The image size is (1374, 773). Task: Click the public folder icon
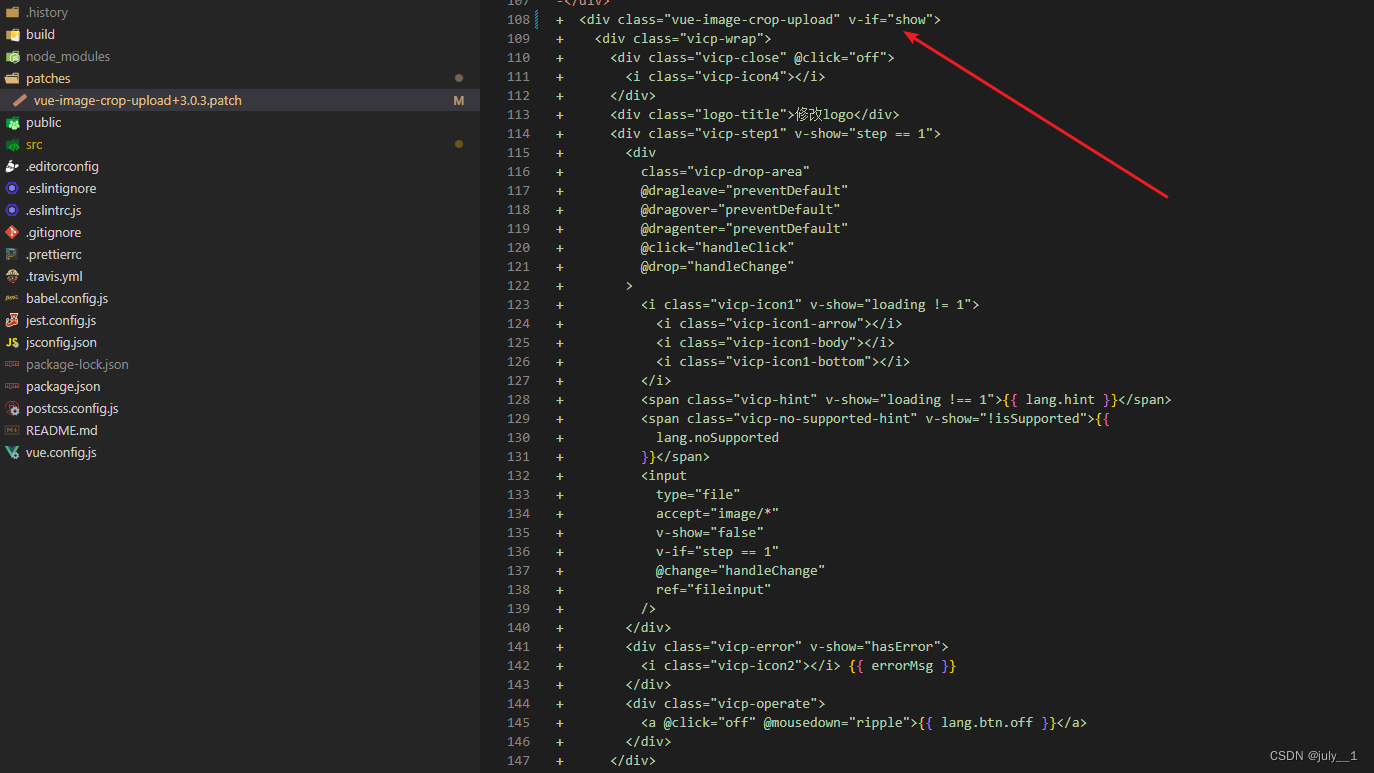[x=12, y=123]
